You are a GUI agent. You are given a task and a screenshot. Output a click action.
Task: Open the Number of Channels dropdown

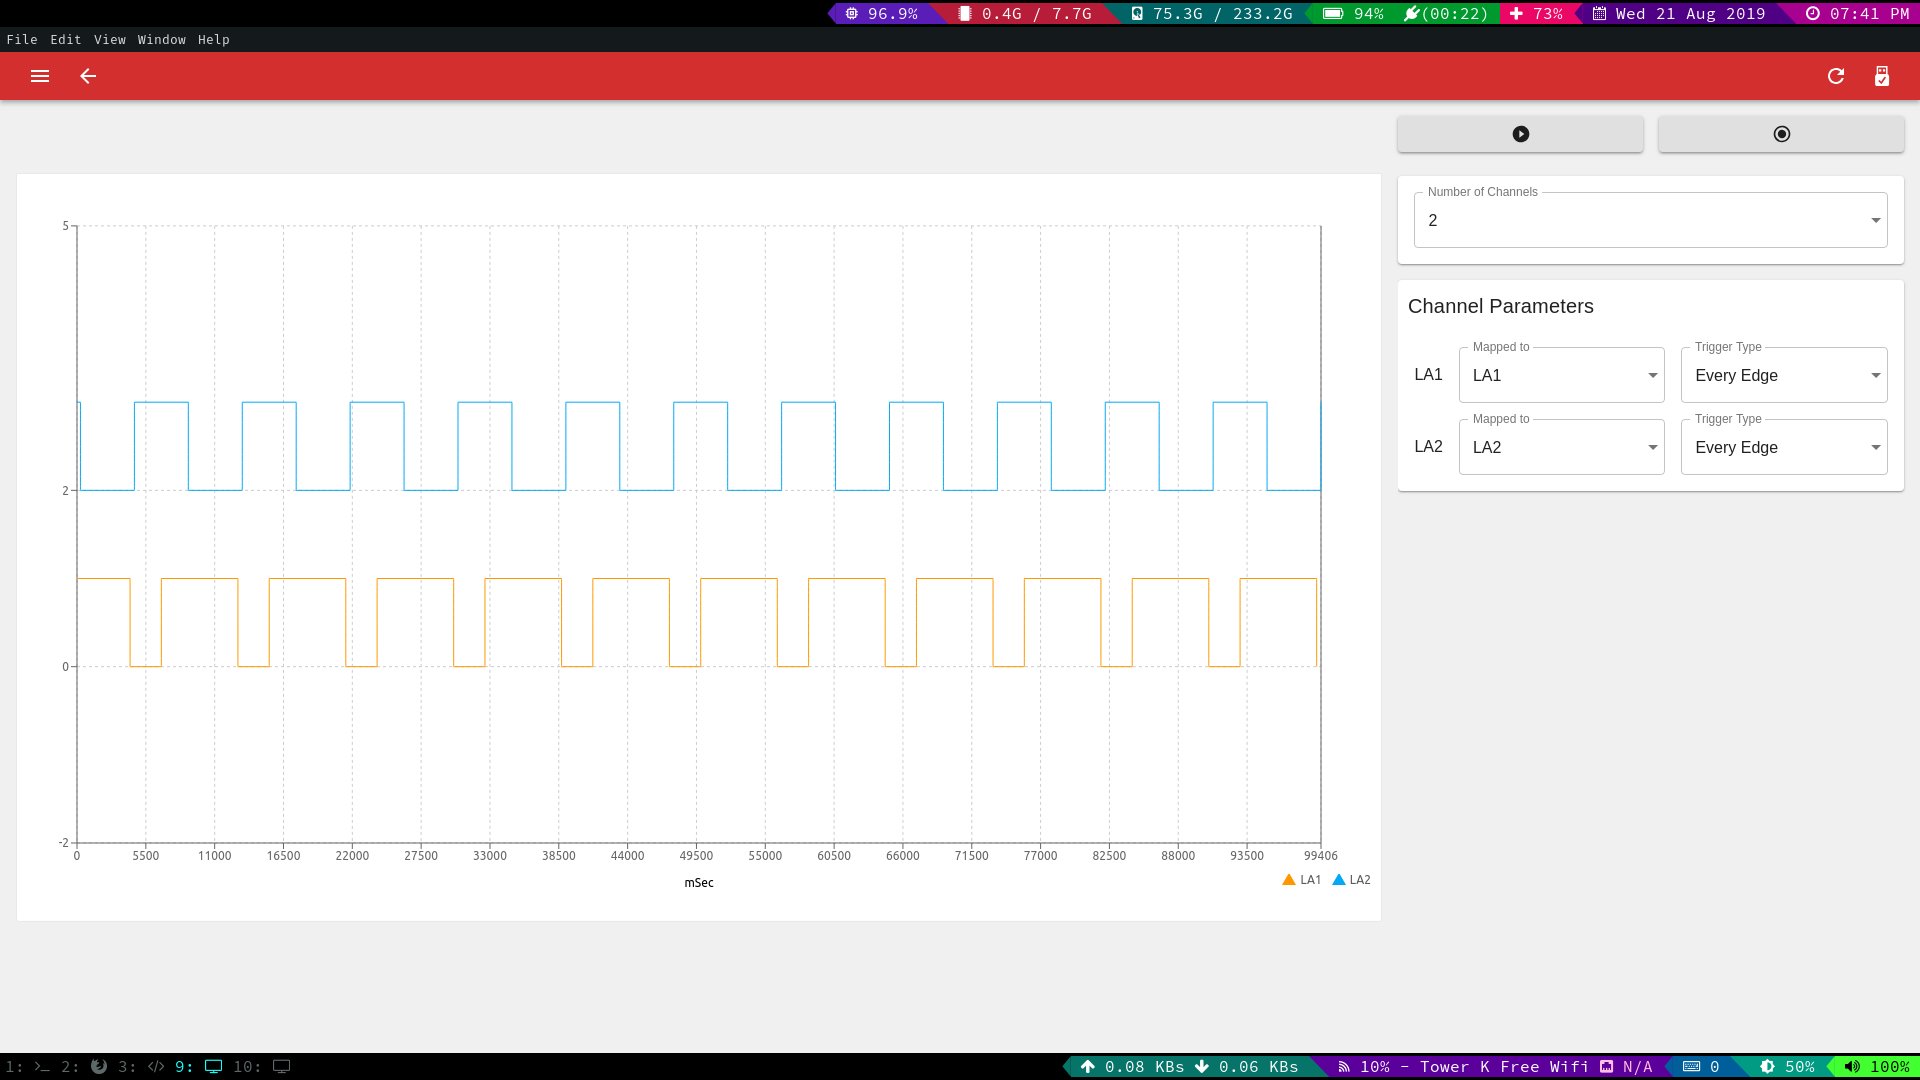coord(1650,220)
